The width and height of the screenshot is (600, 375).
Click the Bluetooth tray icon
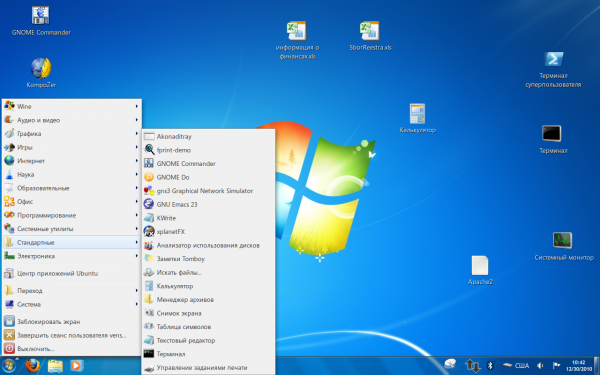[490, 366]
